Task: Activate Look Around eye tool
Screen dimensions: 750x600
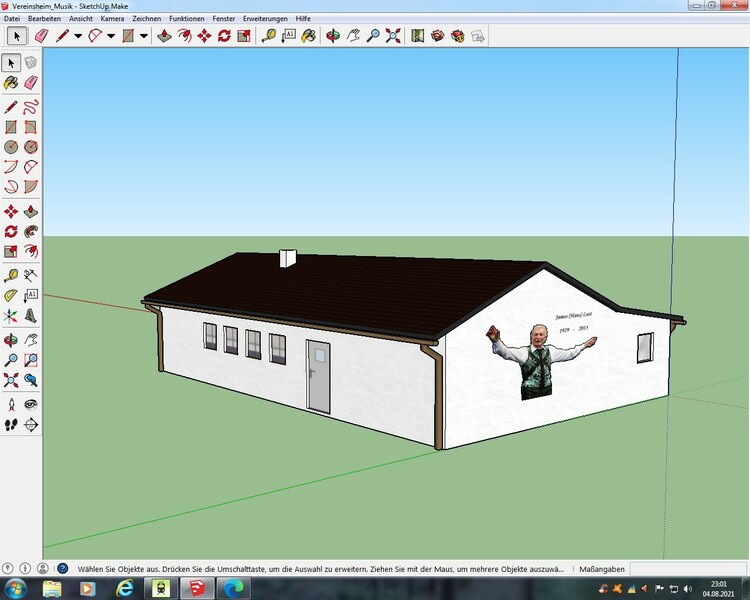Action: pos(31,405)
